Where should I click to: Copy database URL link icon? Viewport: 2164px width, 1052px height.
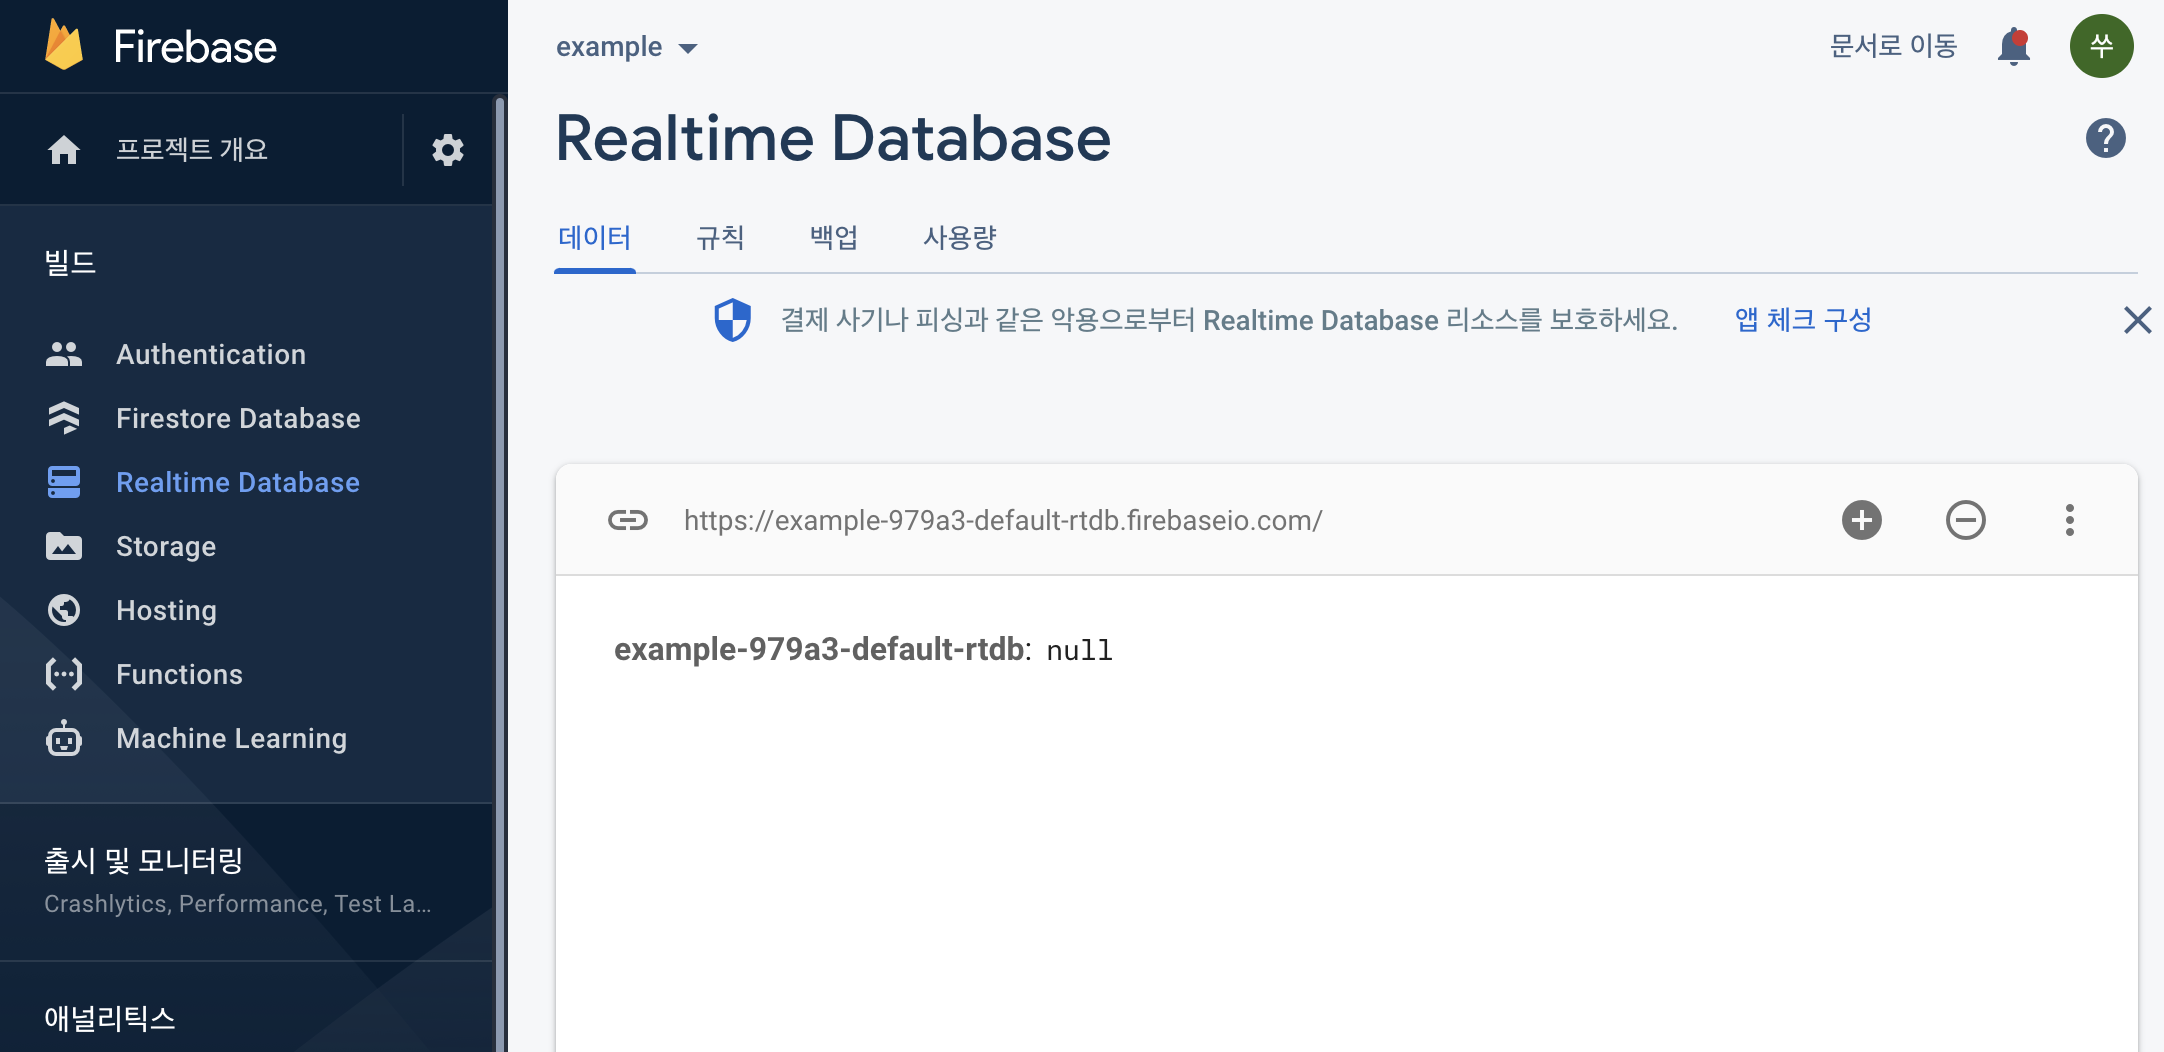coord(628,520)
